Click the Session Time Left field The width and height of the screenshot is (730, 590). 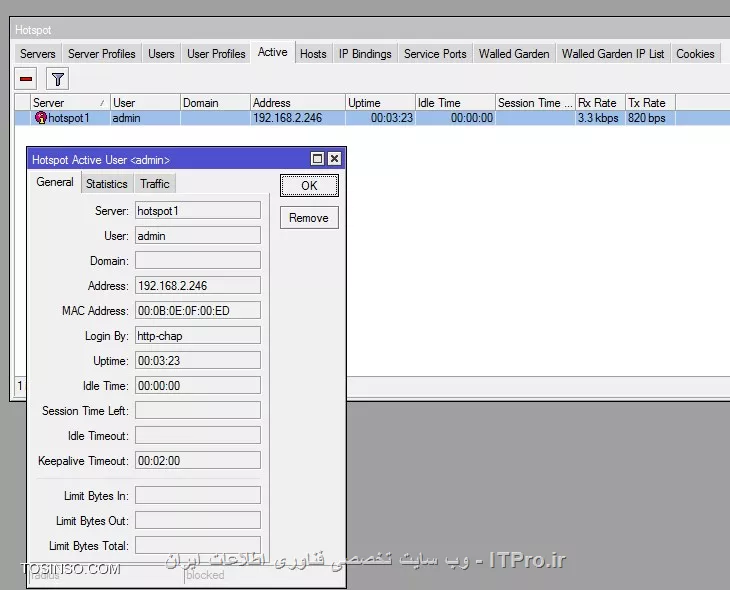click(198, 411)
